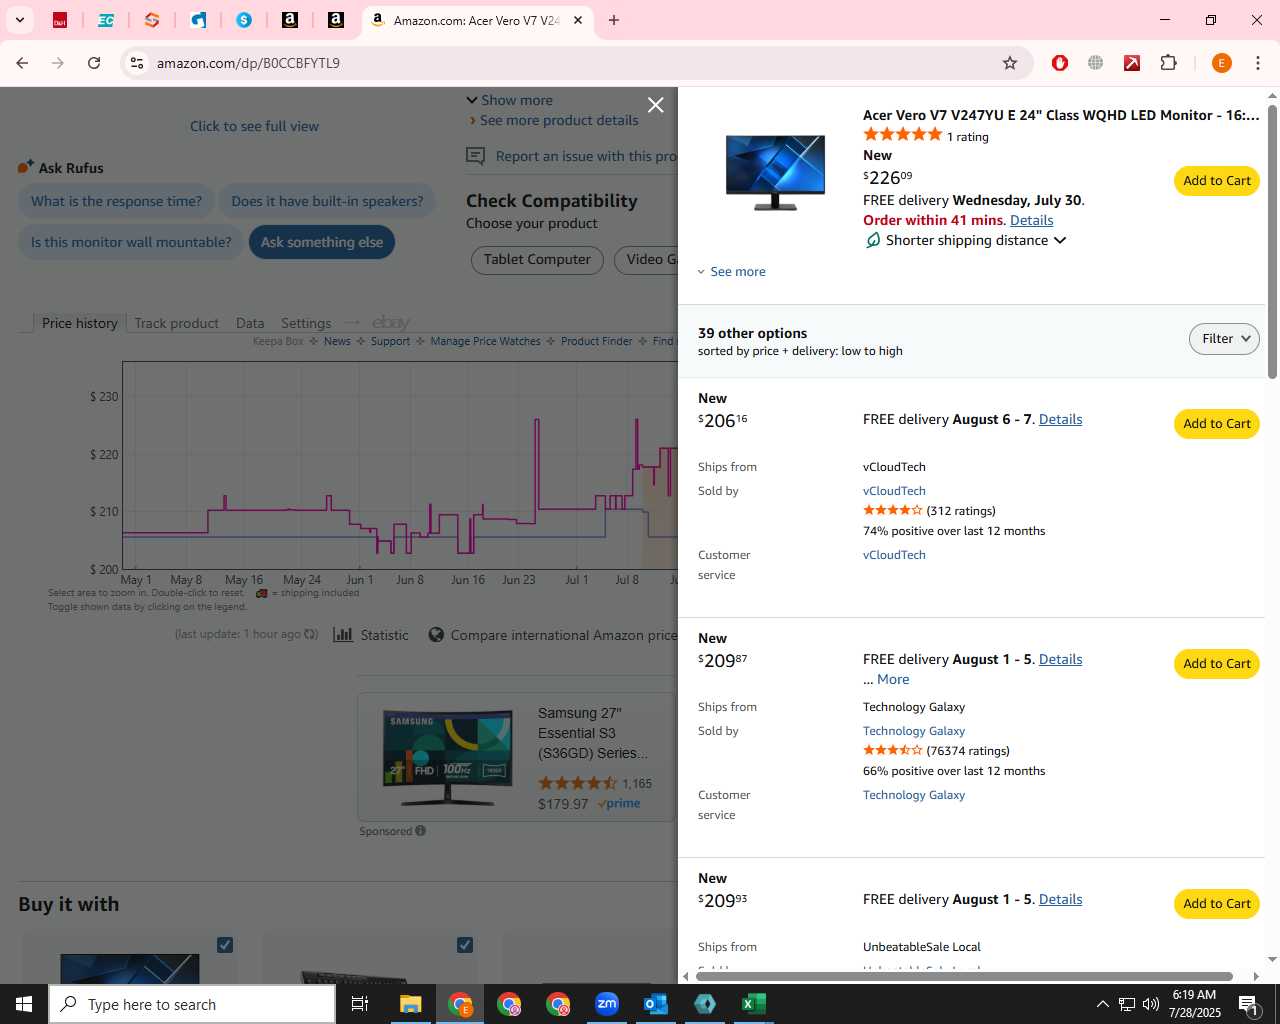Open the pinned blue circle S tab
The width and height of the screenshot is (1280, 1024).
tap(244, 20)
